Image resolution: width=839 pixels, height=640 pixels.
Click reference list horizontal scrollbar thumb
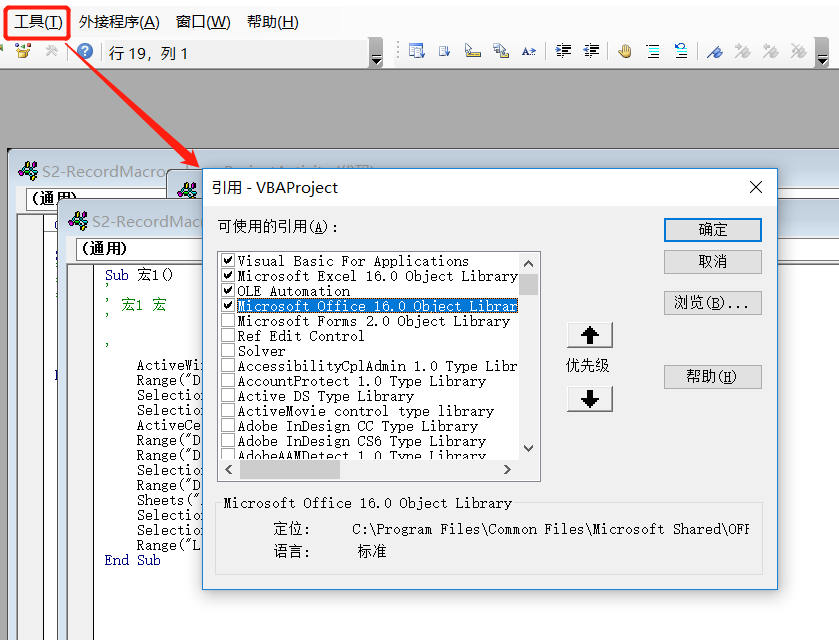[x=289, y=469]
